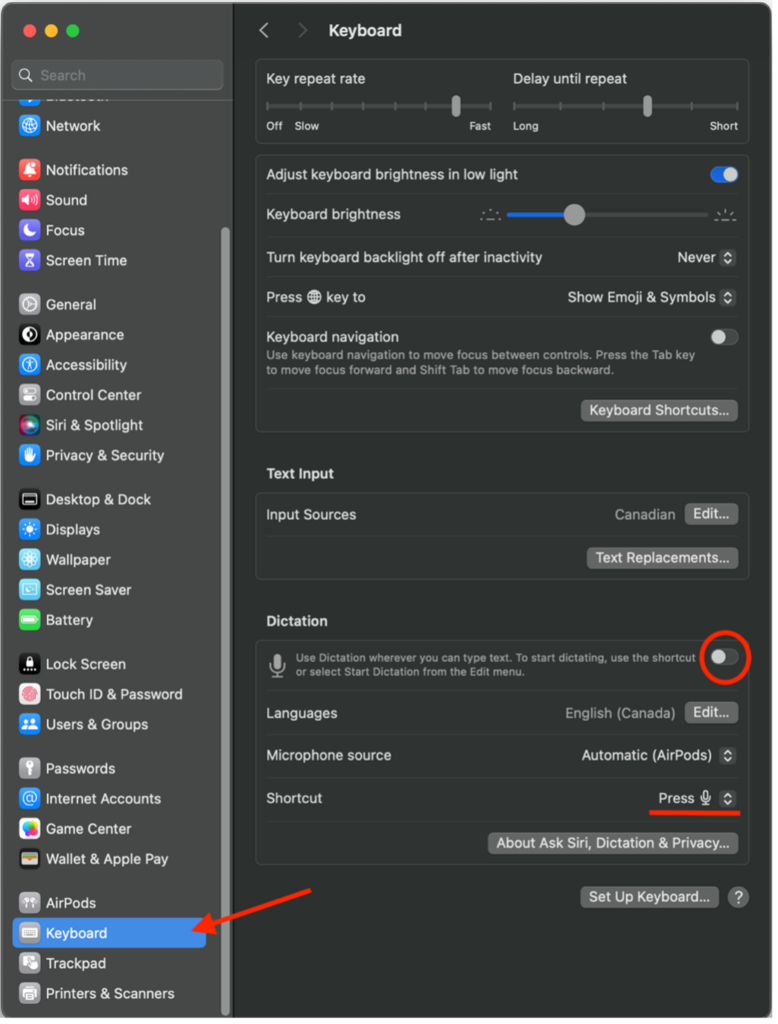Click the forward chevron in header
The image size is (778, 1024).
(x=304, y=31)
